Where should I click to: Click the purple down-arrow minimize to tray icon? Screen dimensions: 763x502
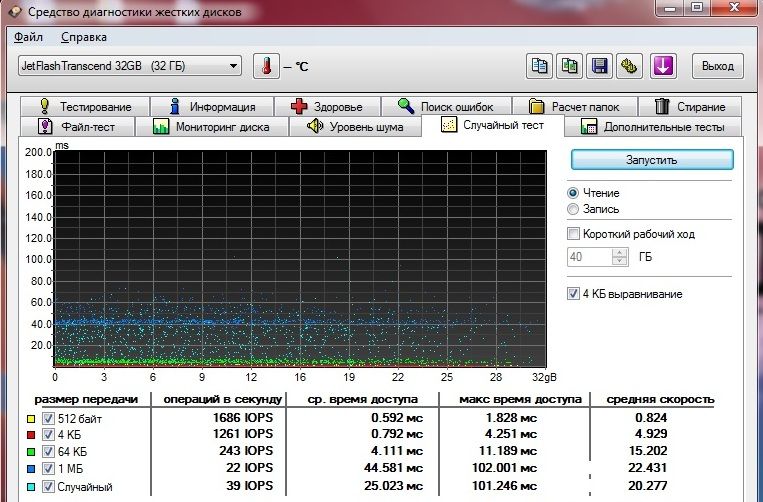click(x=664, y=67)
